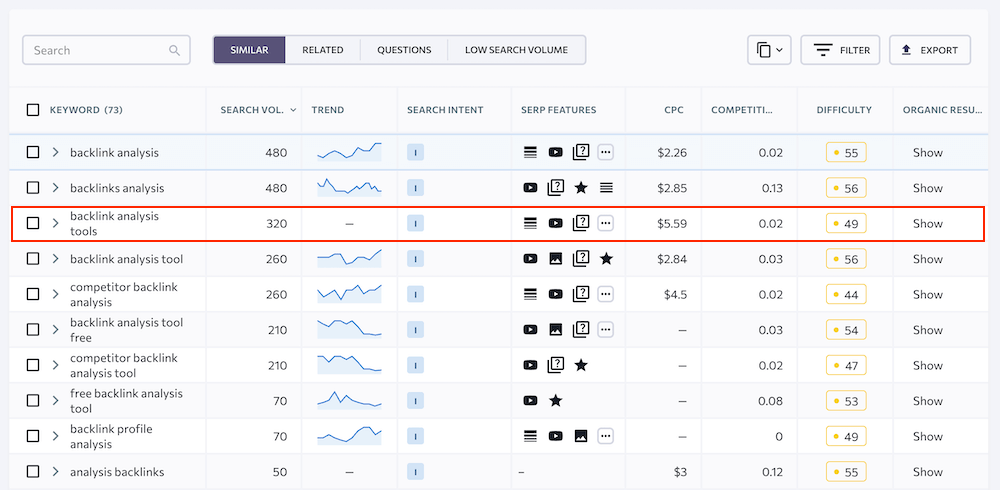
Task: Click the magnifier icon in the search box
Action: [175, 50]
